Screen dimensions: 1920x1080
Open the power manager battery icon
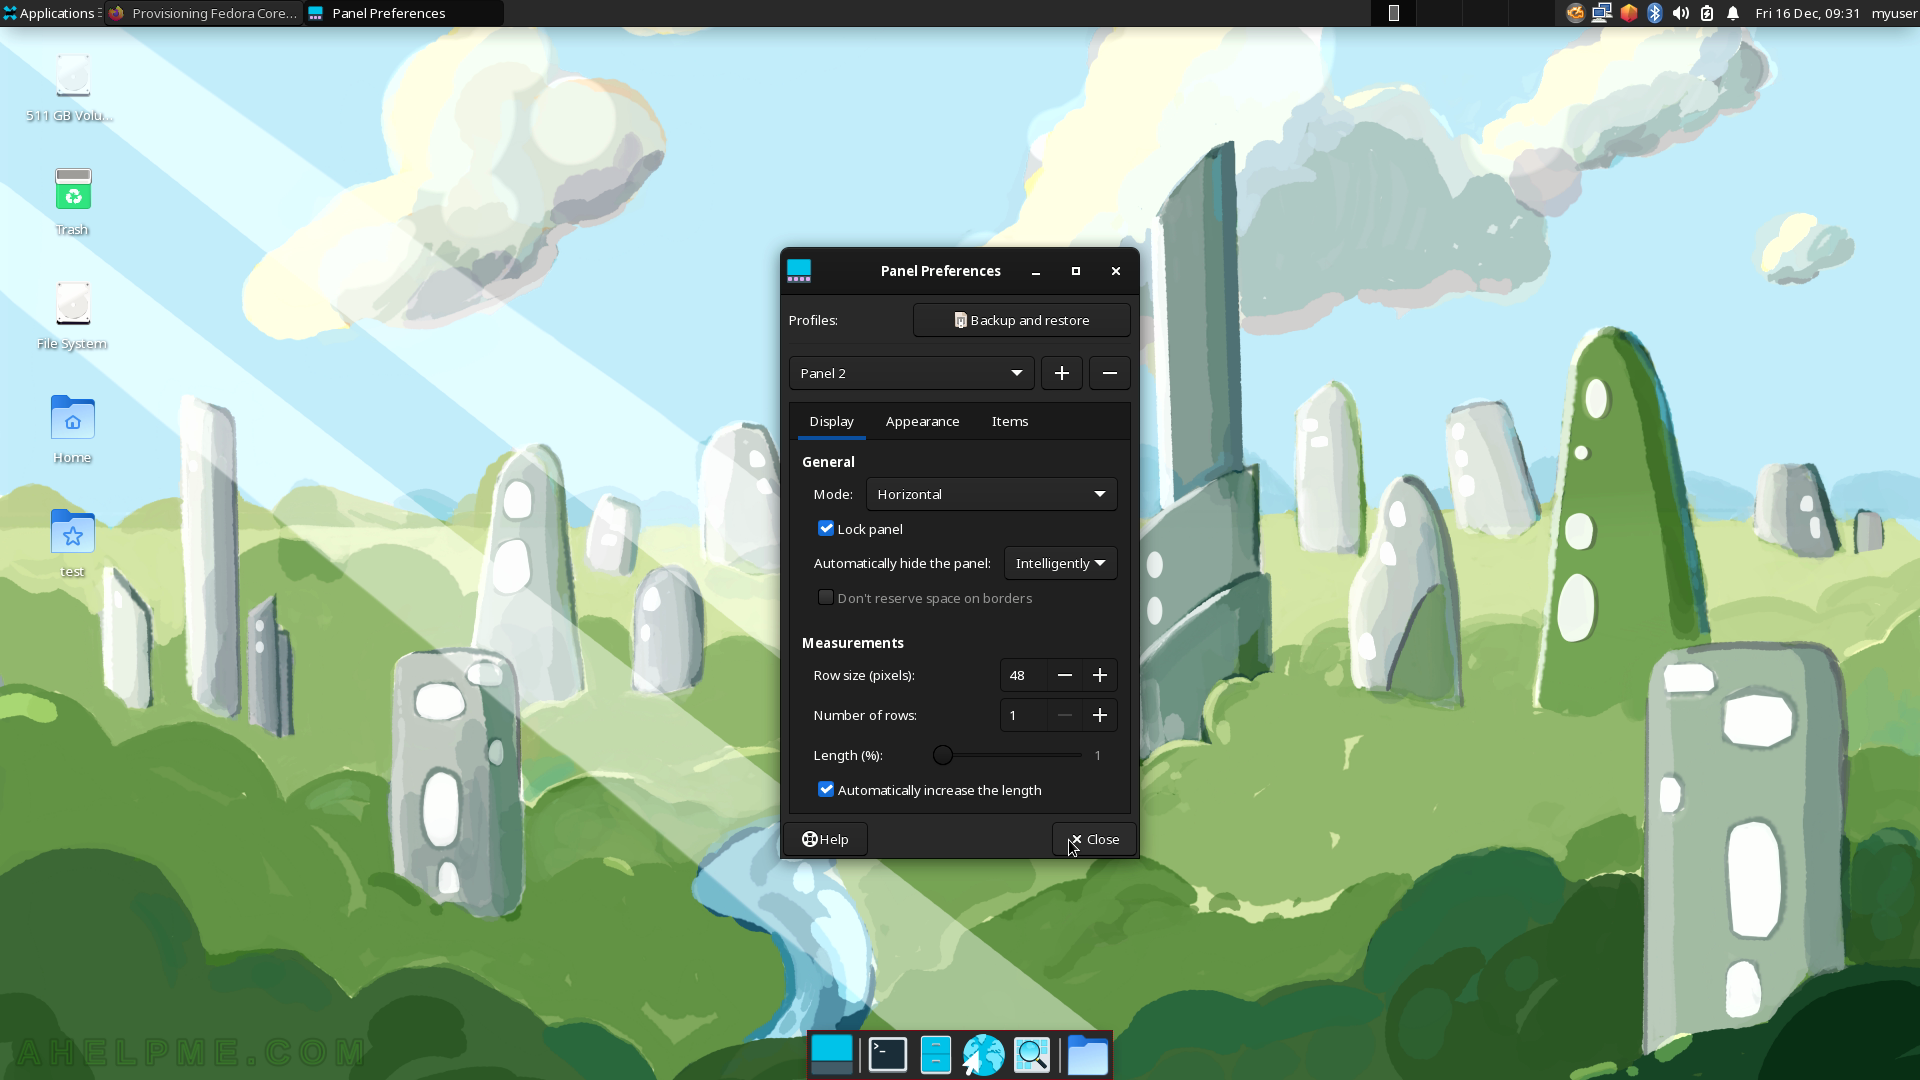(x=1707, y=13)
